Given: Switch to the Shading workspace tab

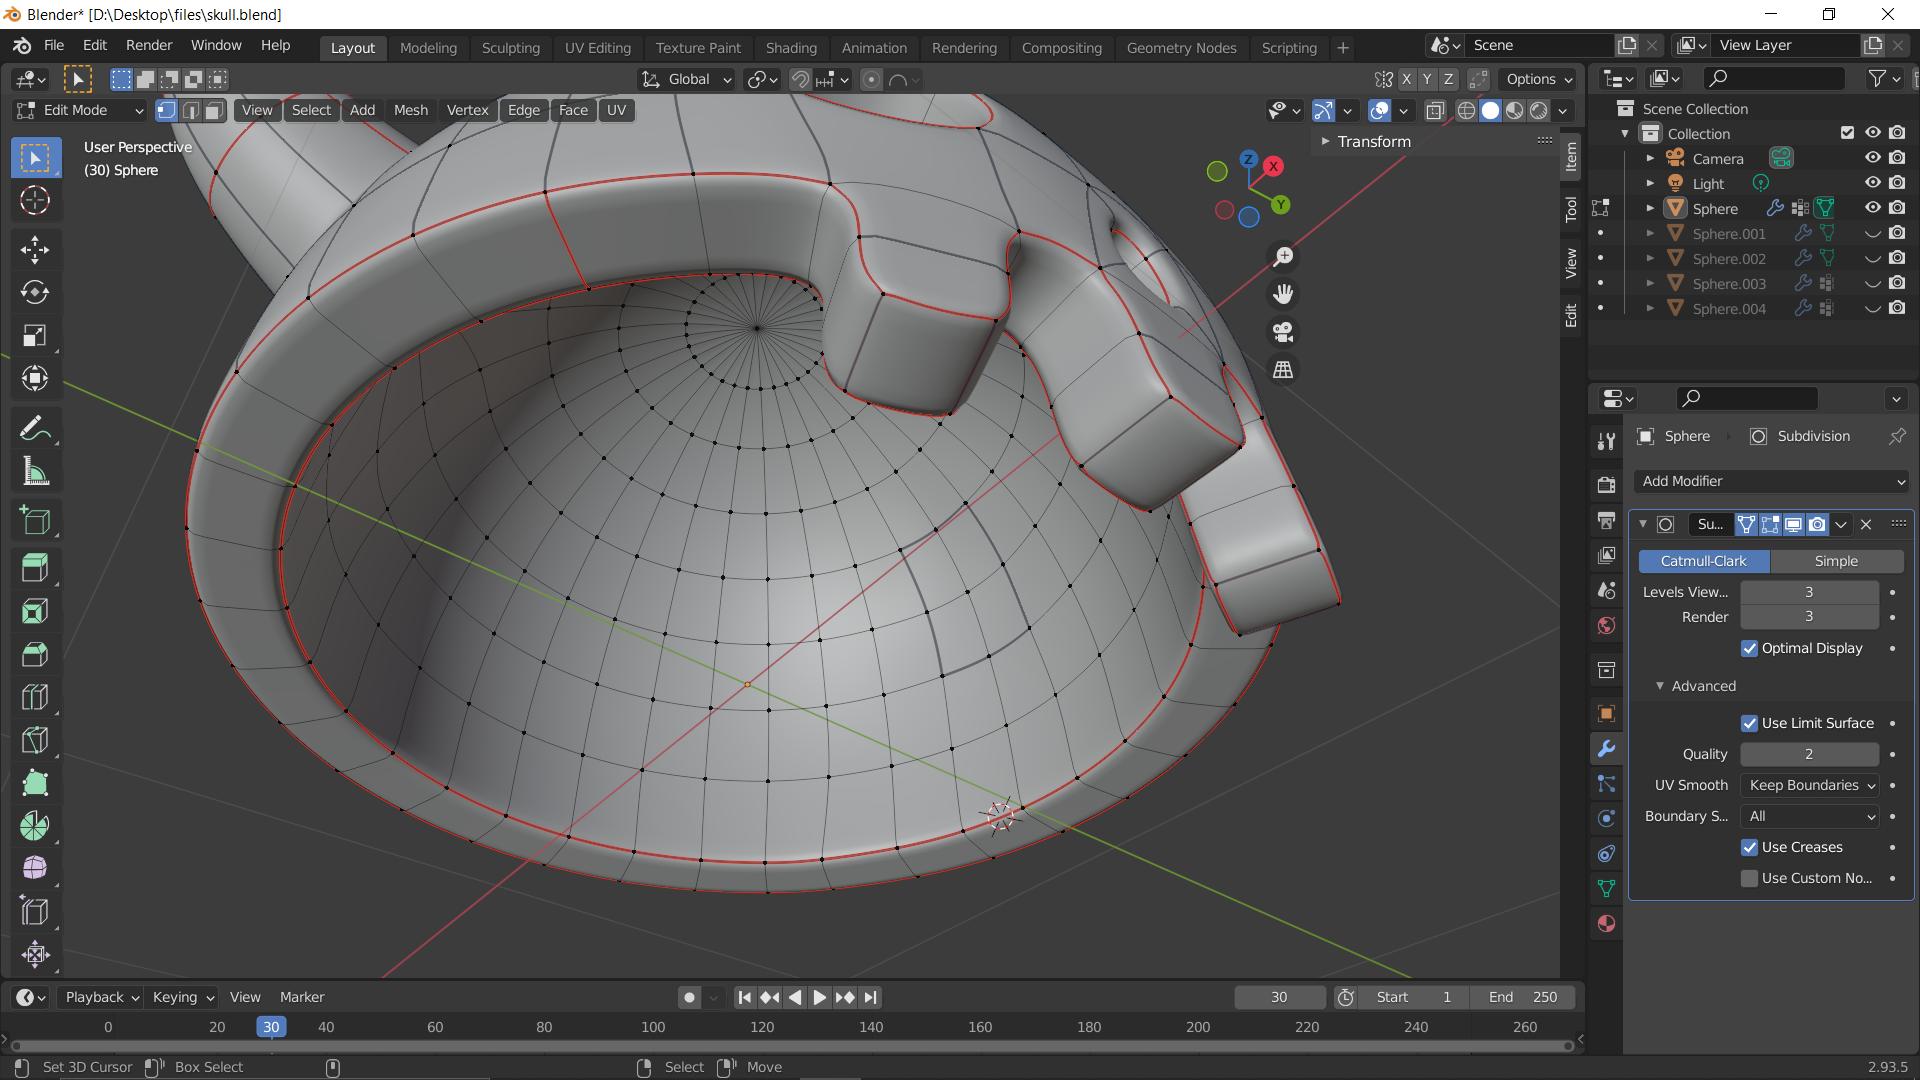Looking at the screenshot, I should (x=791, y=48).
